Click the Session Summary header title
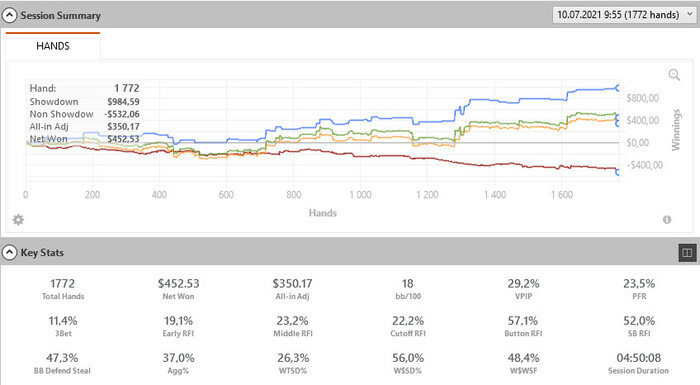Screen dimensions: 700x385 click(60, 16)
